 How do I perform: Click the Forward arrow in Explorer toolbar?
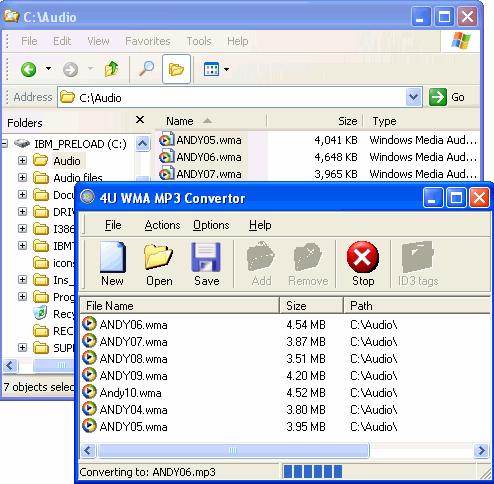point(70,69)
